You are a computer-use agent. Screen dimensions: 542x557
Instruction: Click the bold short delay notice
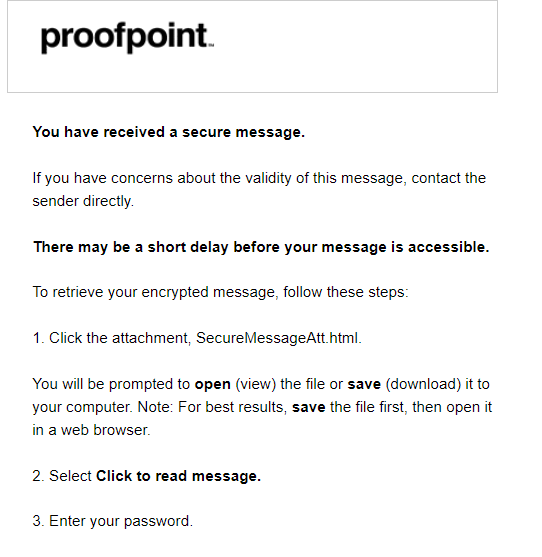pyautogui.click(x=261, y=247)
